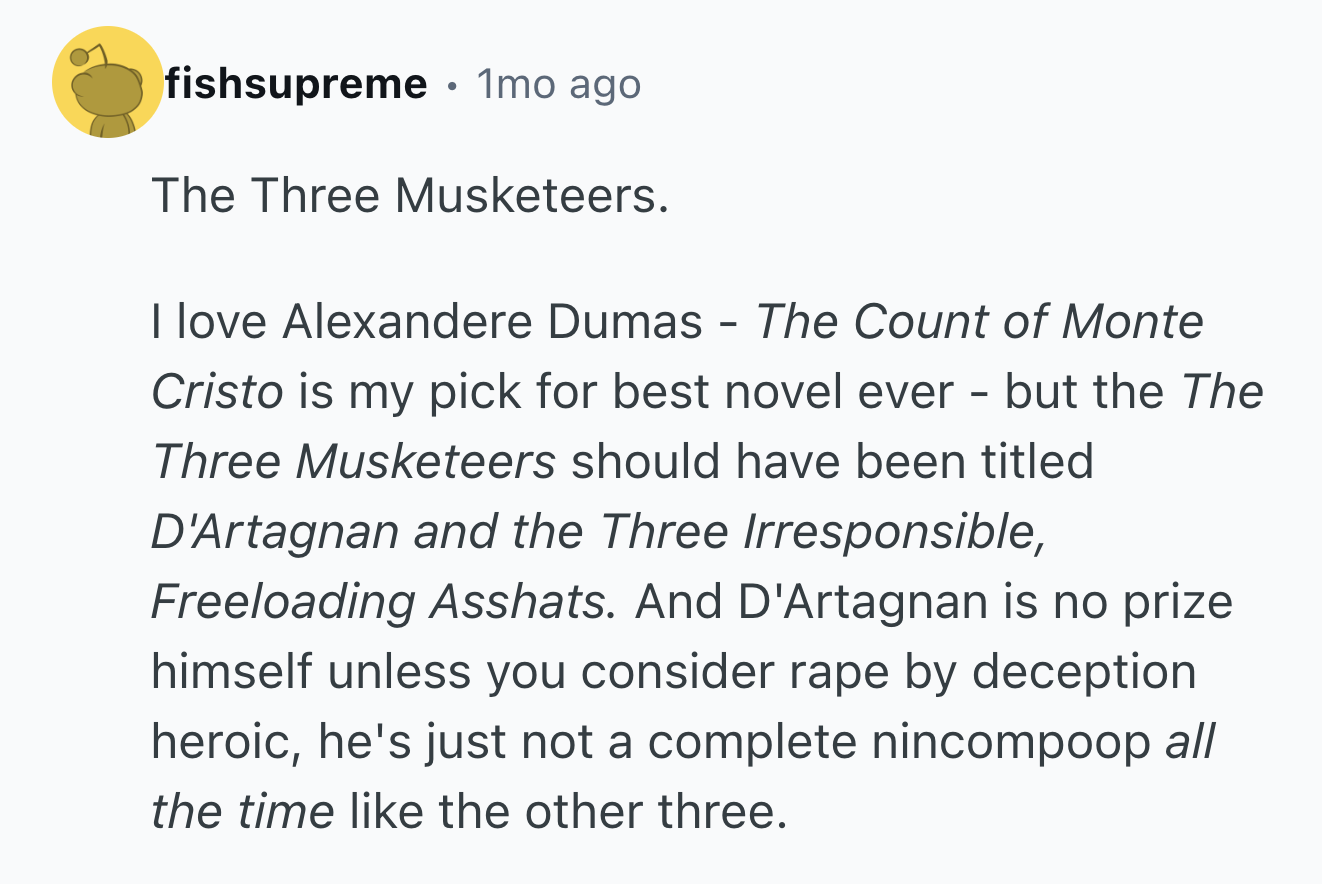Click the italic title 'The Count of Monte'

[x=979, y=322]
